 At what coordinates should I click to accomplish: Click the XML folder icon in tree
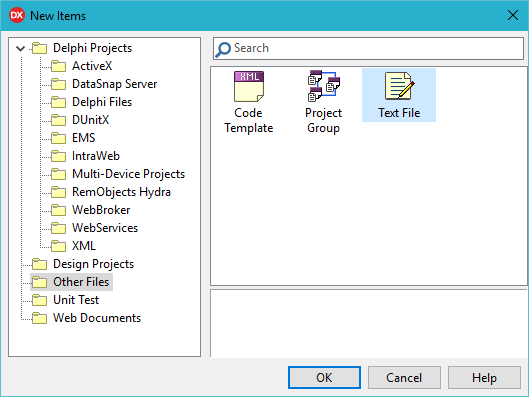tap(58, 246)
